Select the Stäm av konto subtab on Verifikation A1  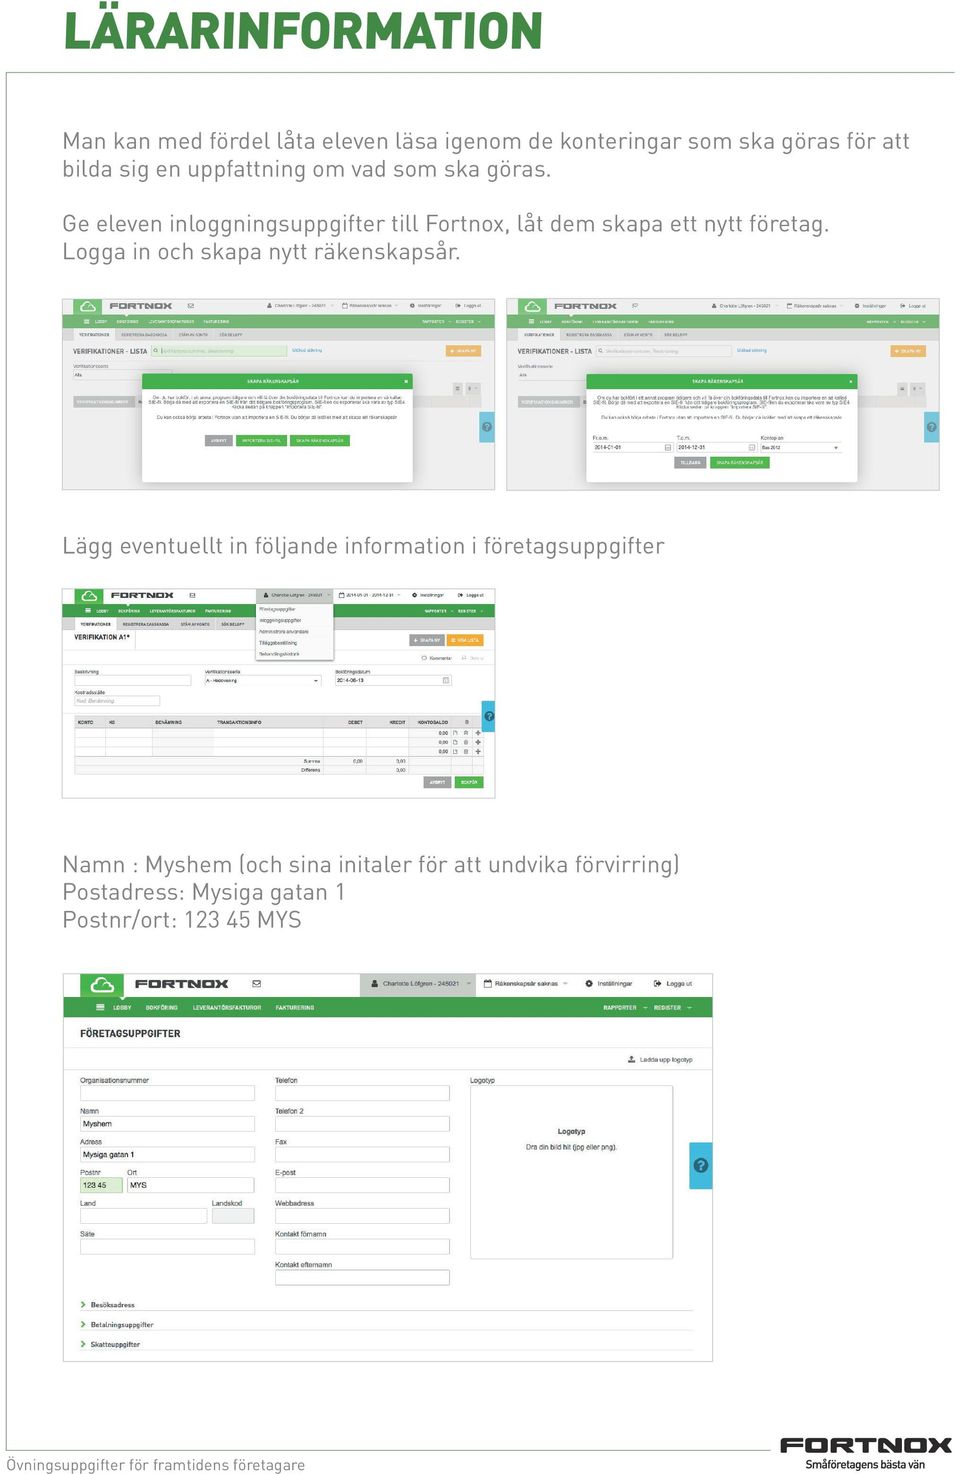[x=195, y=624]
